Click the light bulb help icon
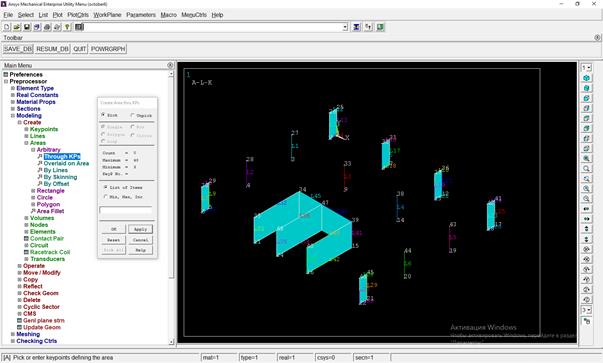 (67, 27)
